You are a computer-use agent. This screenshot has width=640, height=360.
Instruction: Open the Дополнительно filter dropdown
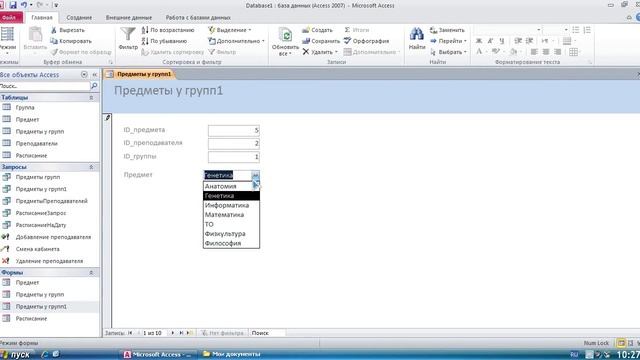coord(236,41)
